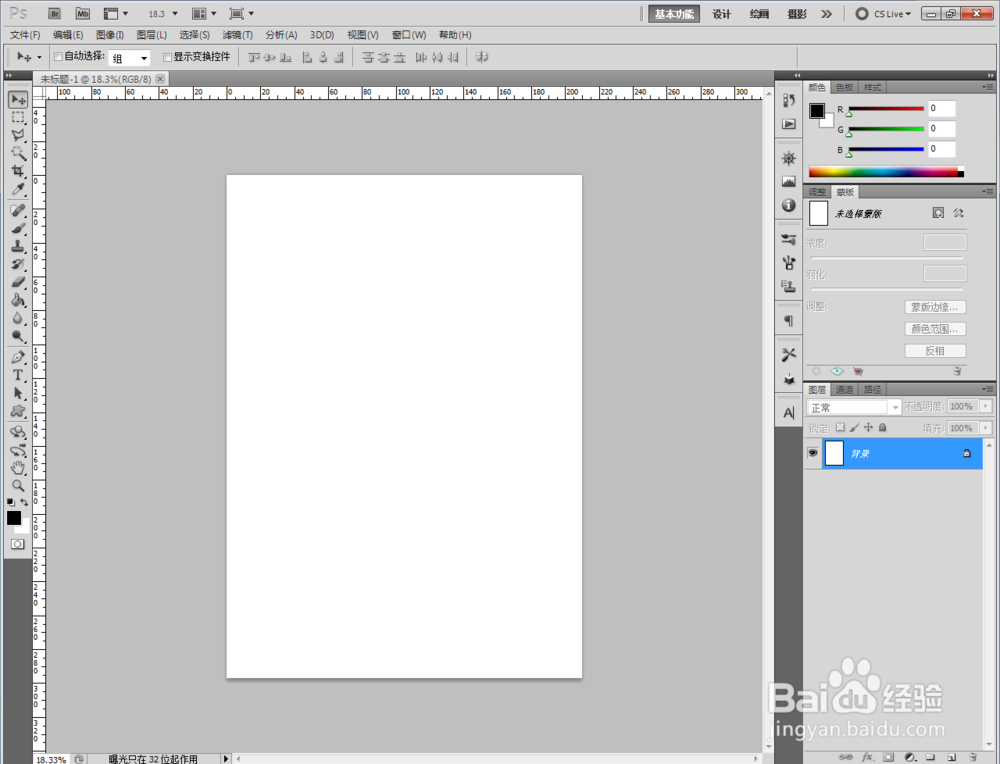
Task: Open the 滤镜(T) menu
Action: pyautogui.click(x=237, y=34)
